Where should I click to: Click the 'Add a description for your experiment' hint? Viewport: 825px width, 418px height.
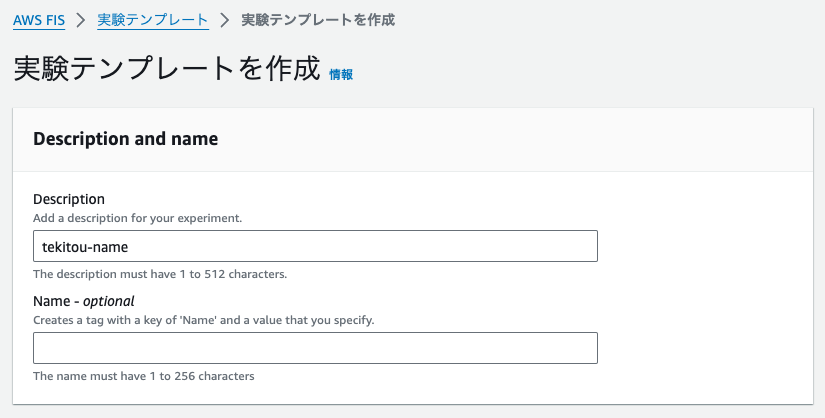[137, 218]
